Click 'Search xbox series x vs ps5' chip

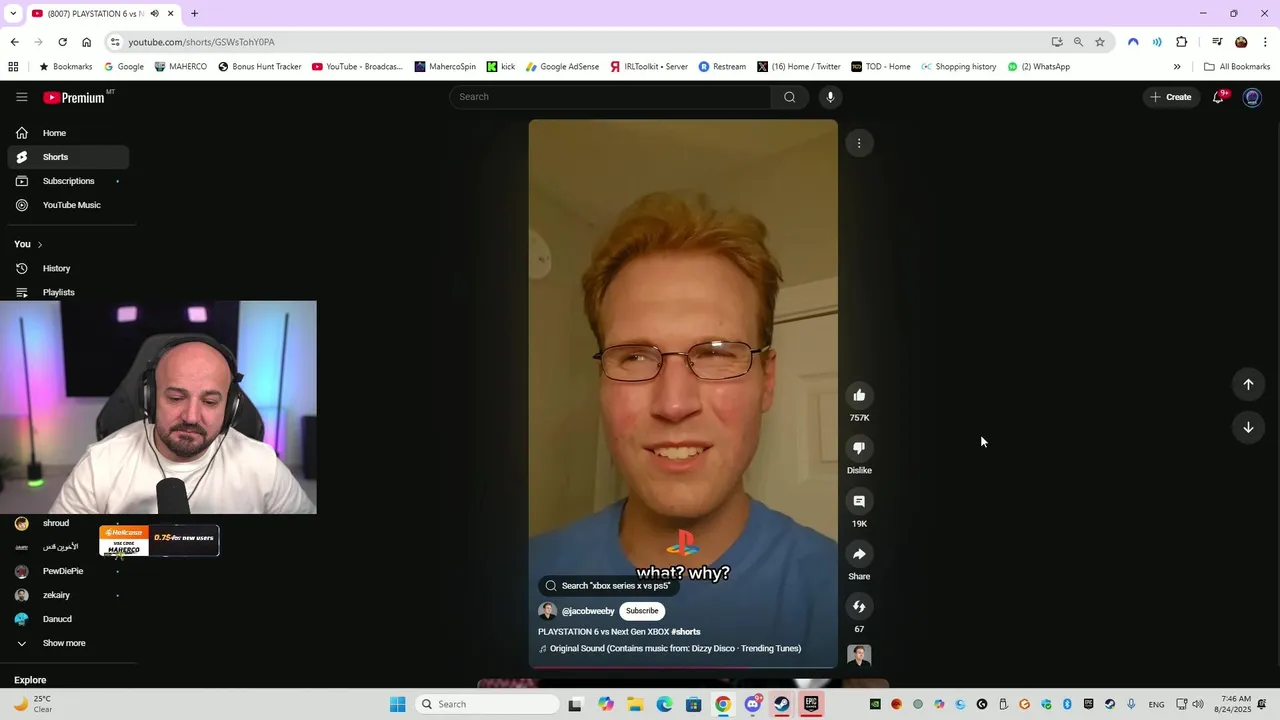pos(608,586)
